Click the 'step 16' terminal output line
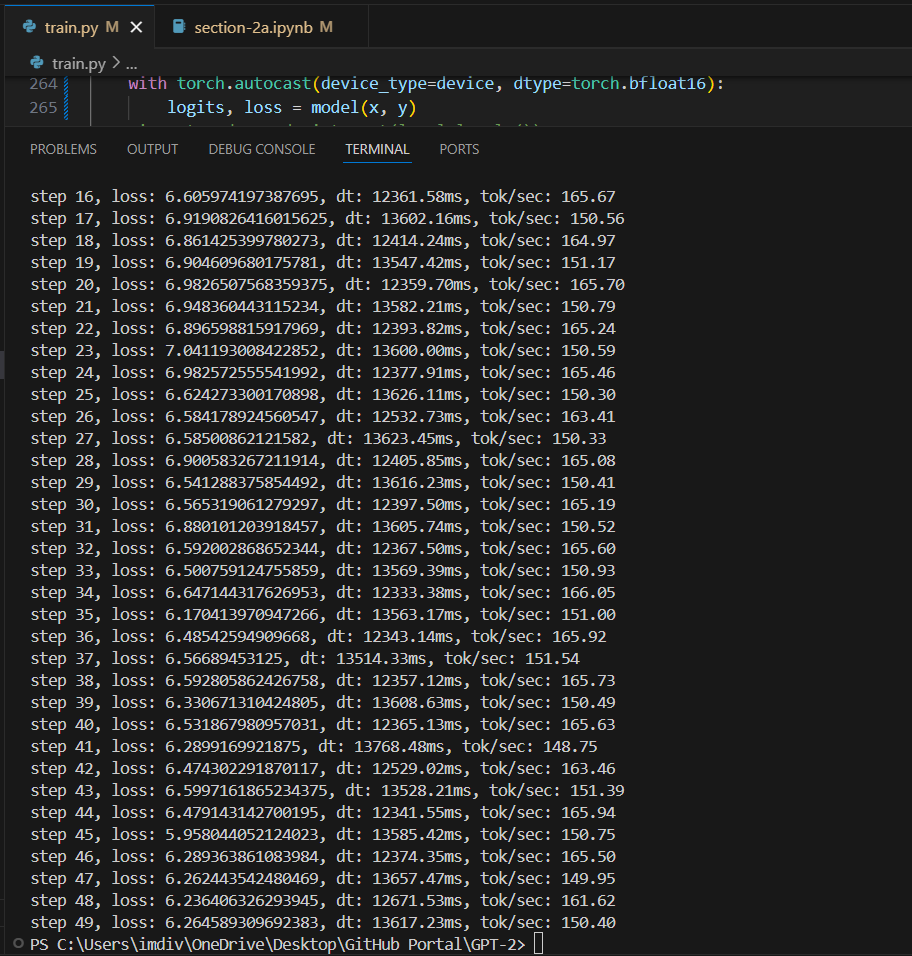The image size is (912, 956). pos(323,196)
